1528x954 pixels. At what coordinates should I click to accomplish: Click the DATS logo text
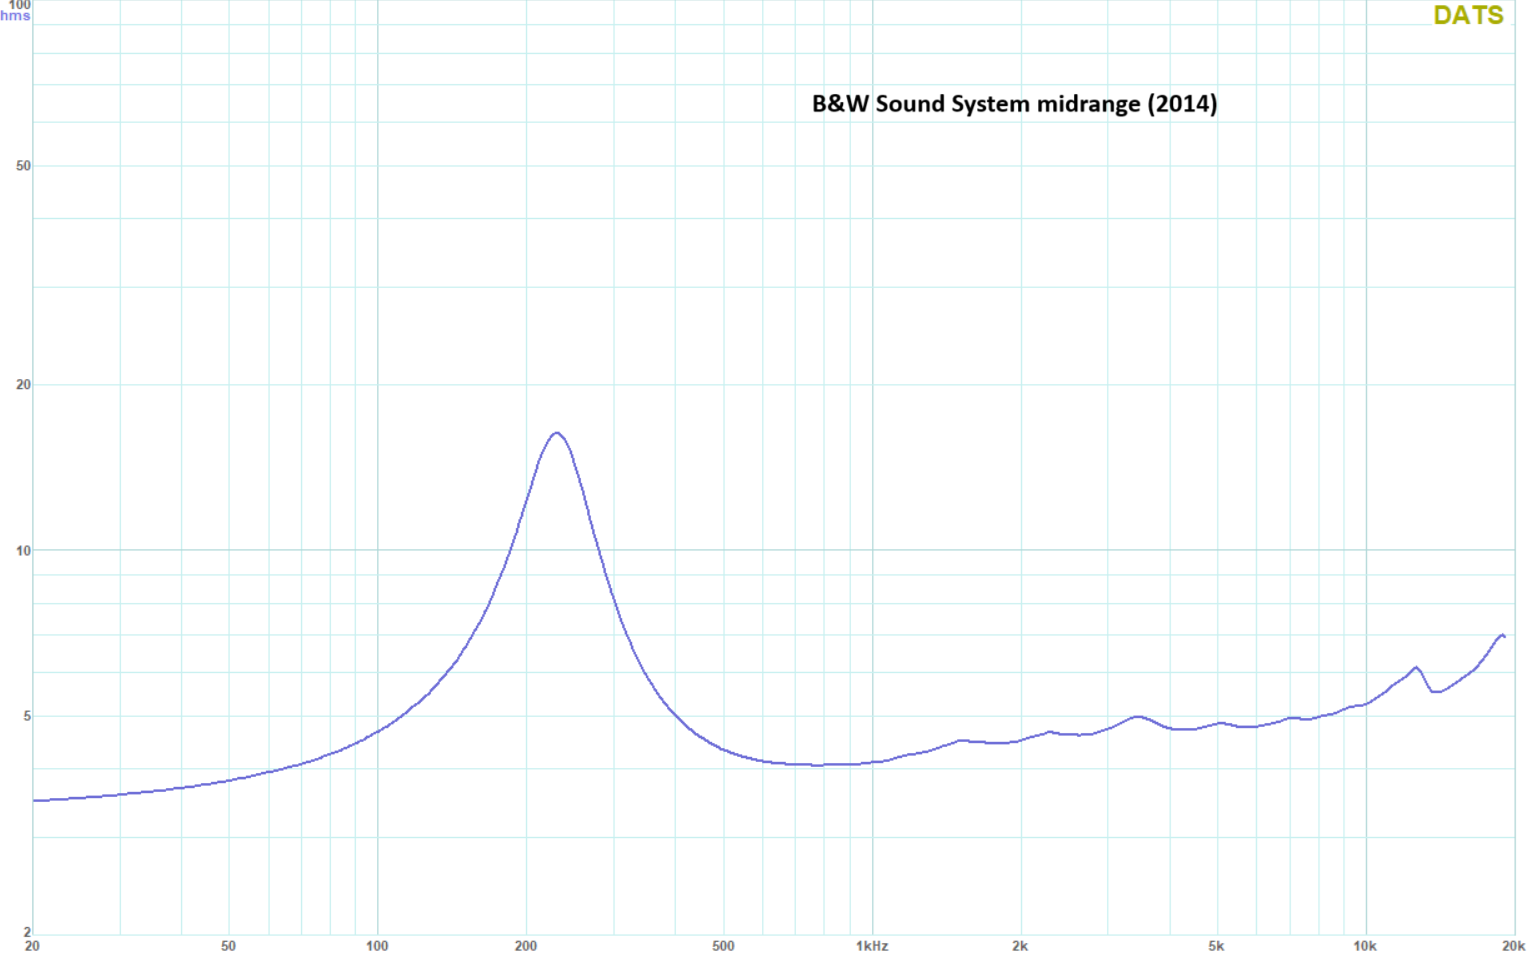tap(1468, 15)
